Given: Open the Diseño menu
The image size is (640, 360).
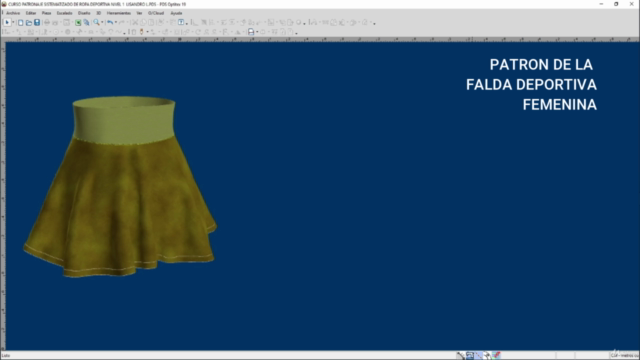Looking at the screenshot, I should tap(84, 13).
